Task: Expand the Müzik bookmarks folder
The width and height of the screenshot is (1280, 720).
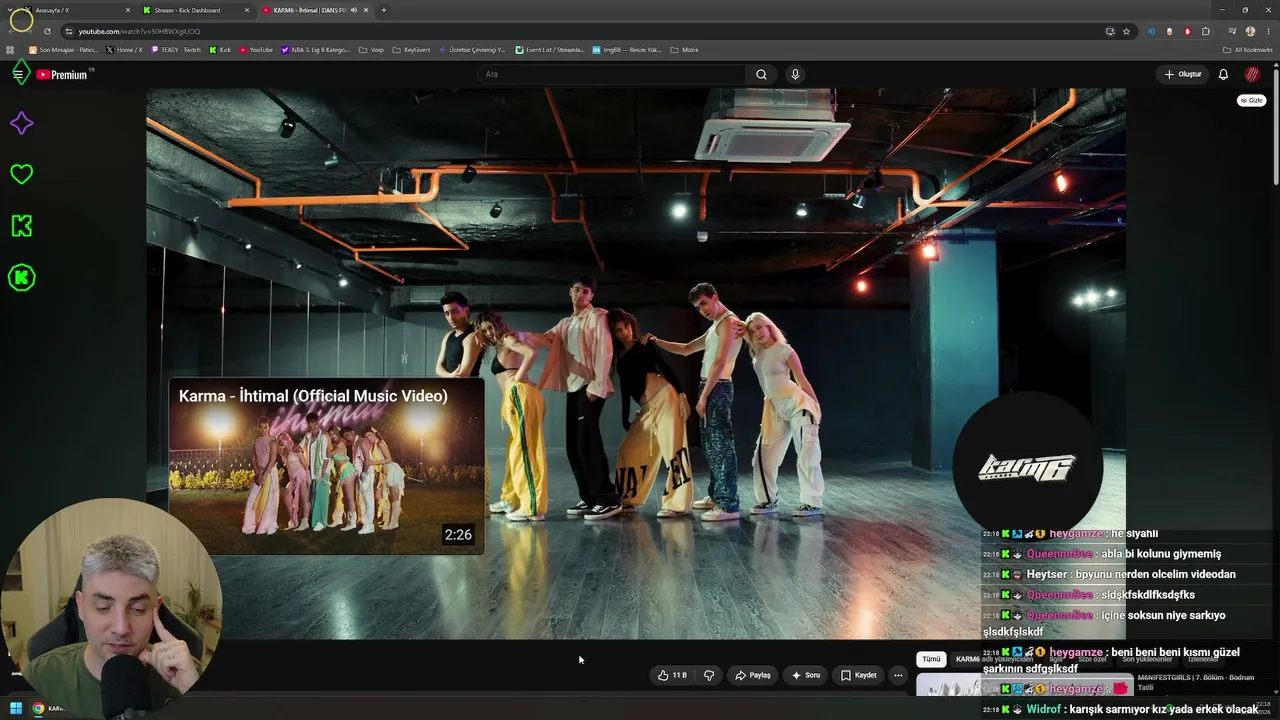Action: pyautogui.click(x=684, y=50)
